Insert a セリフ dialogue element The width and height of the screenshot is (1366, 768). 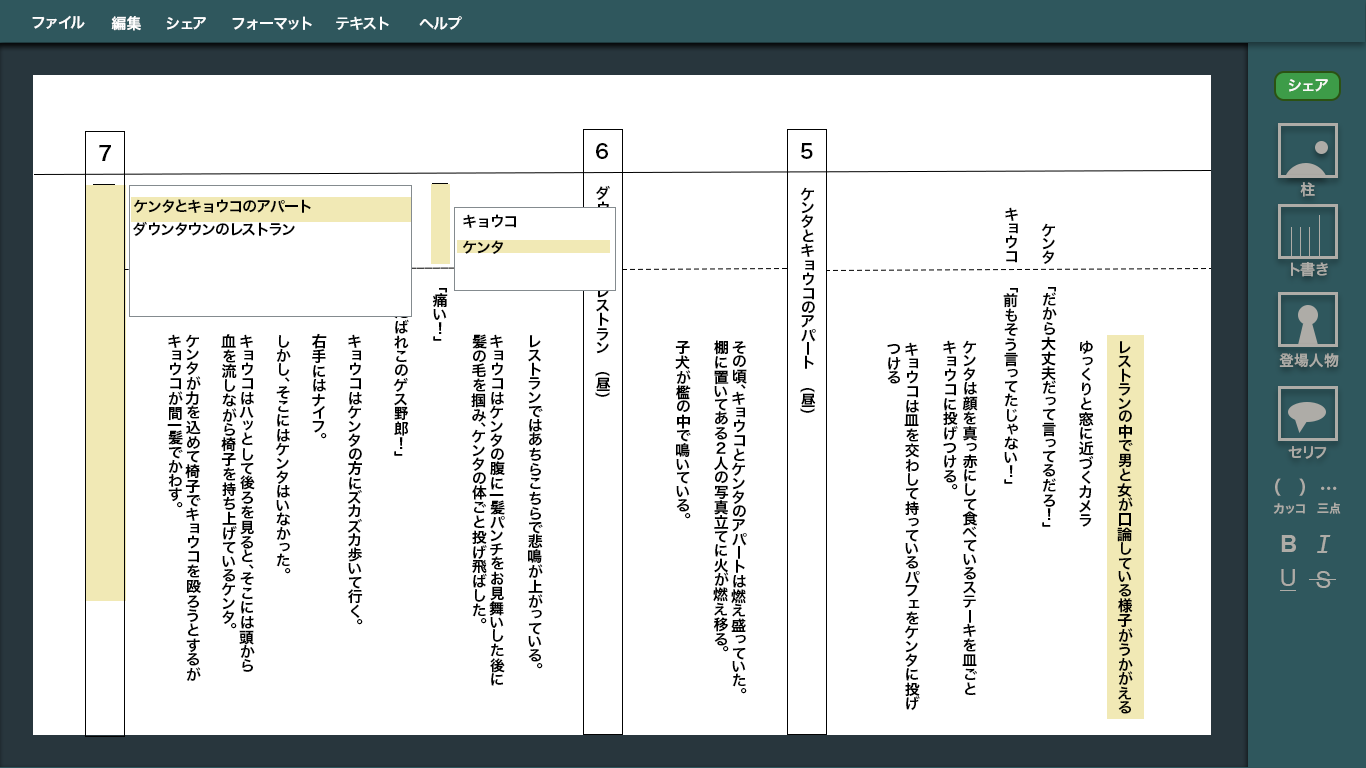tap(1307, 414)
